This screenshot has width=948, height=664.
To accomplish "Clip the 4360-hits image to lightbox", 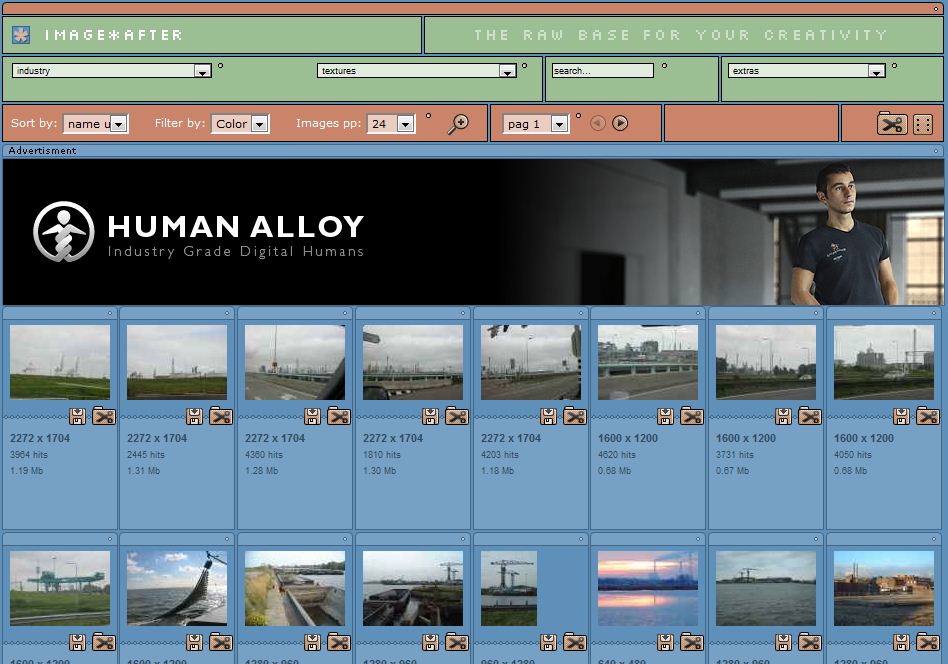I will [339, 416].
